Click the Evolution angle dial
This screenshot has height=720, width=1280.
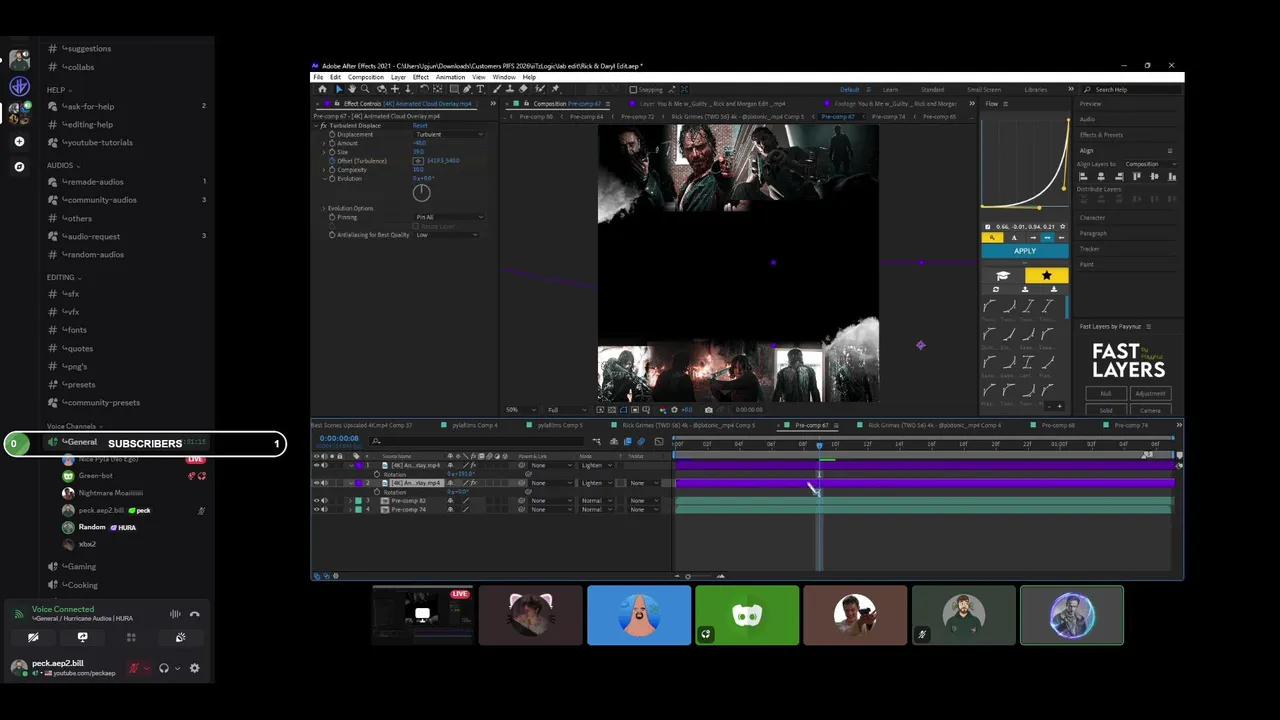[422, 193]
